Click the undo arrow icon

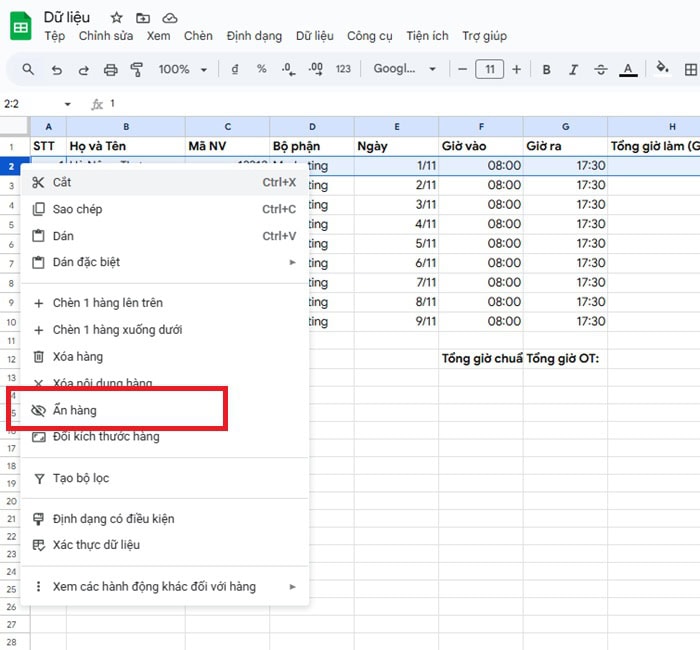tap(57, 70)
